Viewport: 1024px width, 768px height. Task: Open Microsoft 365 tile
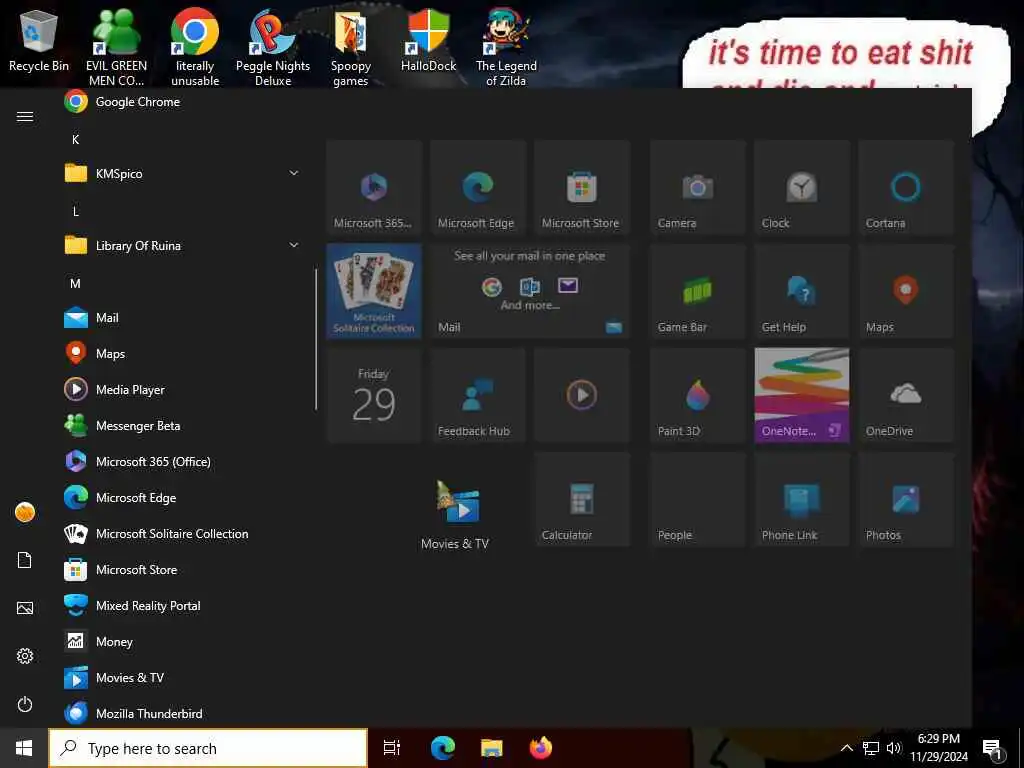pos(374,187)
